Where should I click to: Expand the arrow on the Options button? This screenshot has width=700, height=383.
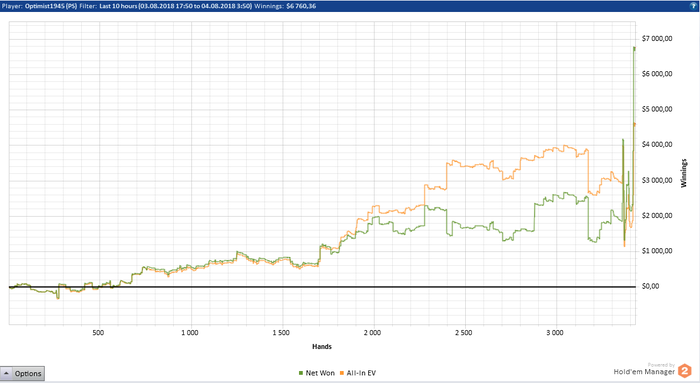click(x=7, y=373)
